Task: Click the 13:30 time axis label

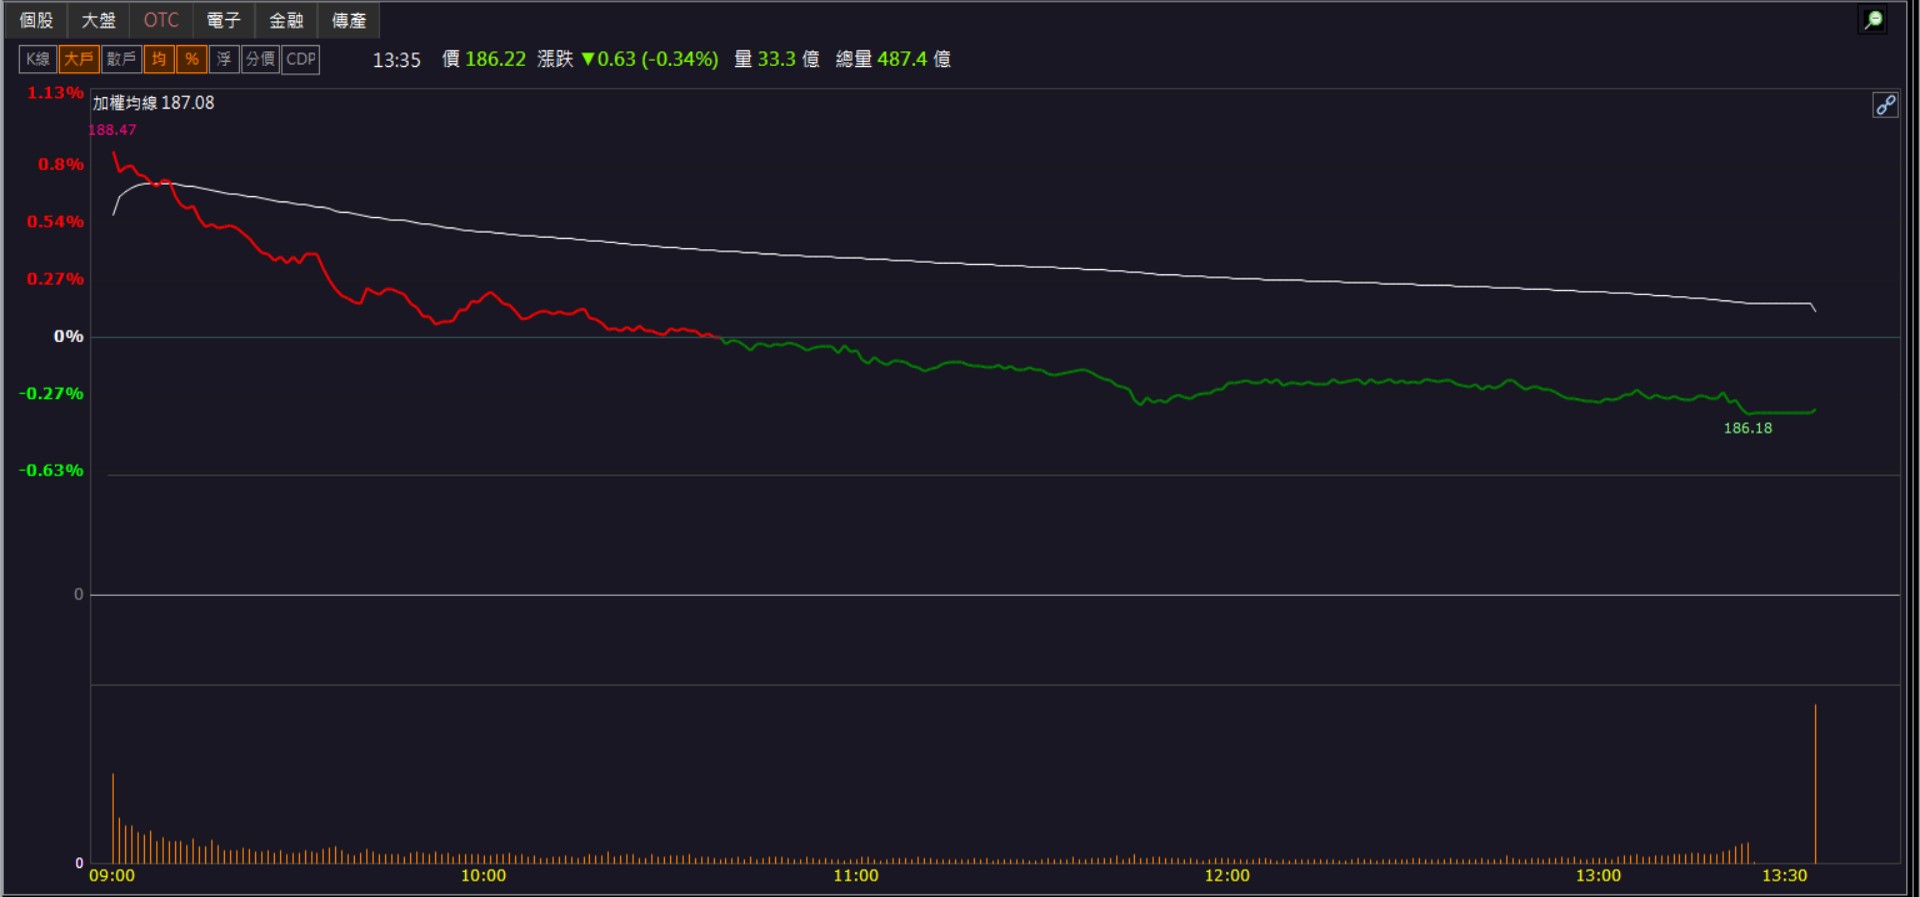Action: pos(1785,876)
